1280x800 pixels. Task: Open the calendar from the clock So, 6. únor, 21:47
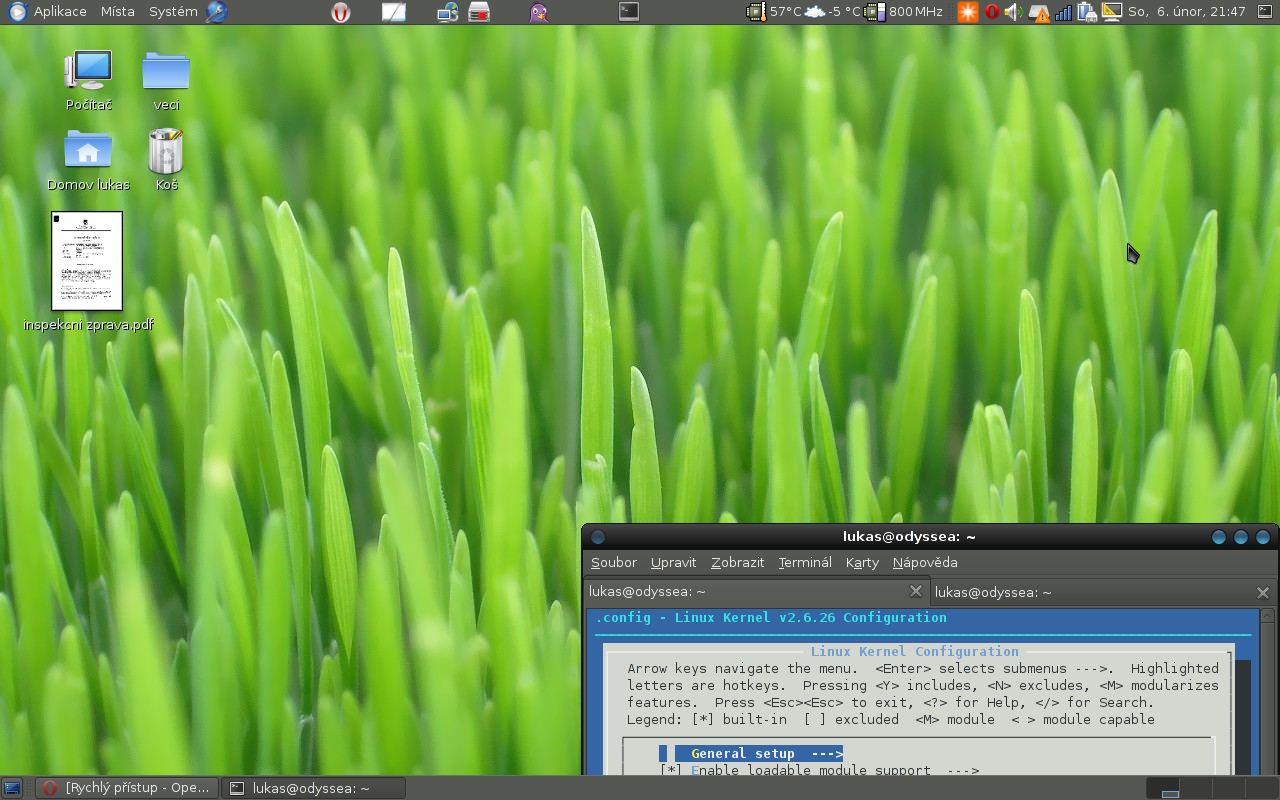[x=1187, y=12]
